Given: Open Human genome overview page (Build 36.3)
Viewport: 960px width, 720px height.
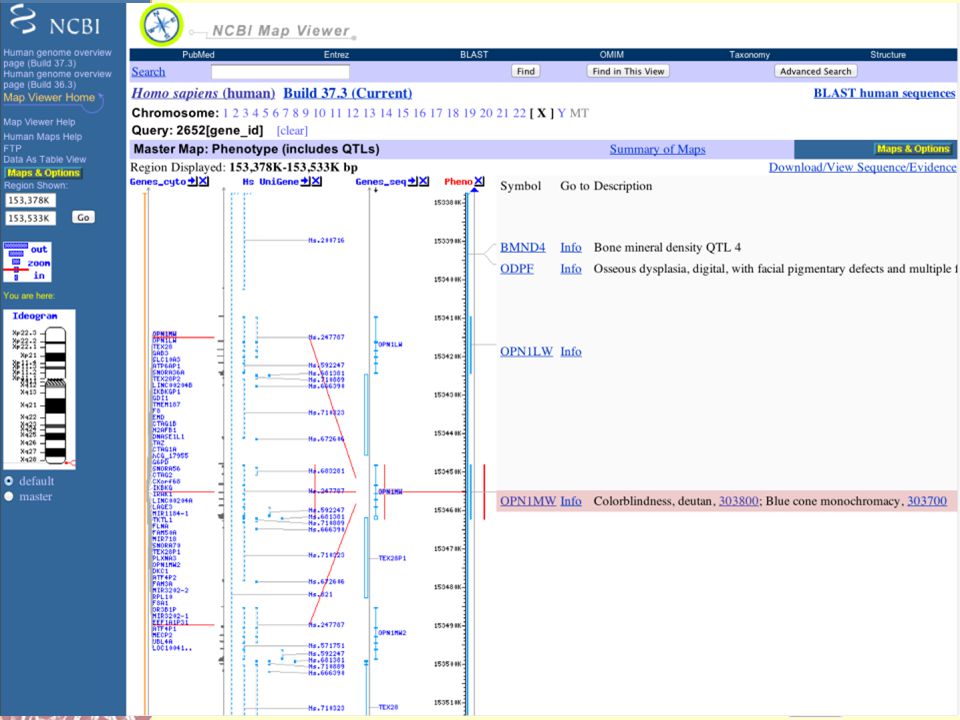Looking at the screenshot, I should [58, 79].
